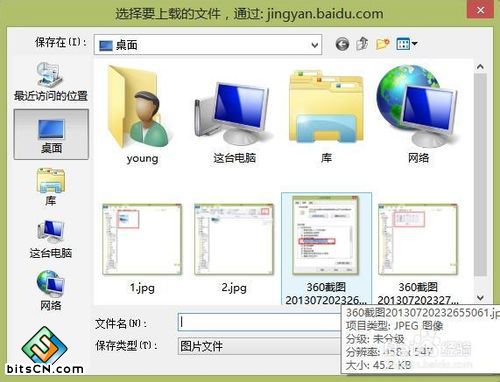Select the 网络 icon in file list

point(418,114)
